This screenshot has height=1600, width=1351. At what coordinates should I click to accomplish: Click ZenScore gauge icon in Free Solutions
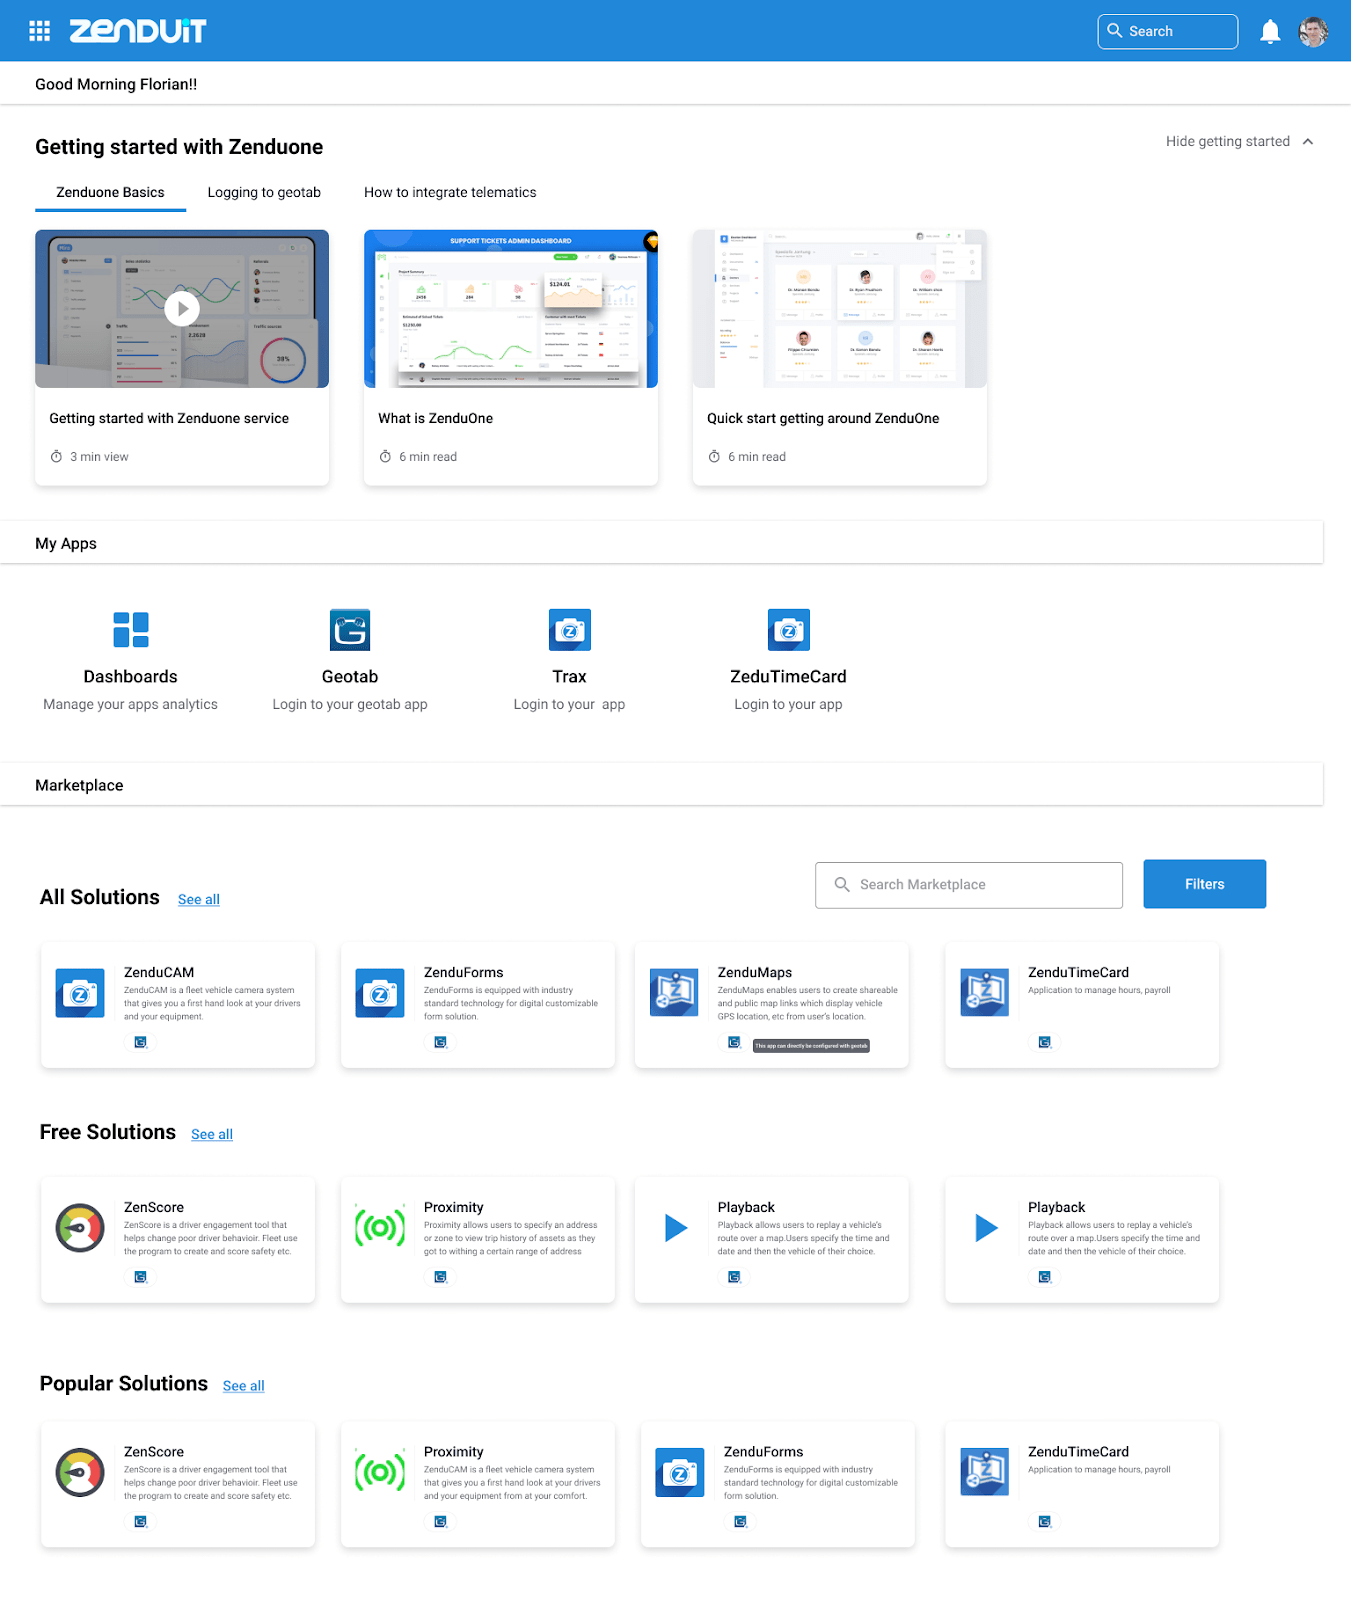click(80, 1228)
